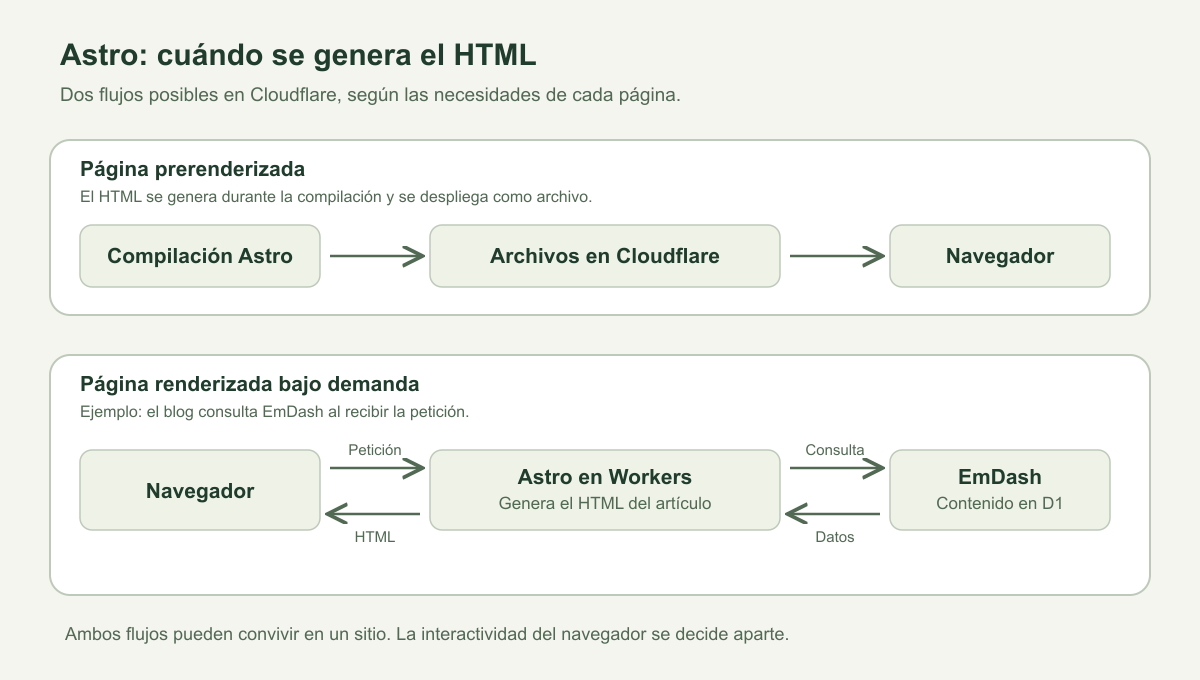Click the 'Consulta' arrow label
Image resolution: width=1200 pixels, height=680 pixels.
coord(835,450)
